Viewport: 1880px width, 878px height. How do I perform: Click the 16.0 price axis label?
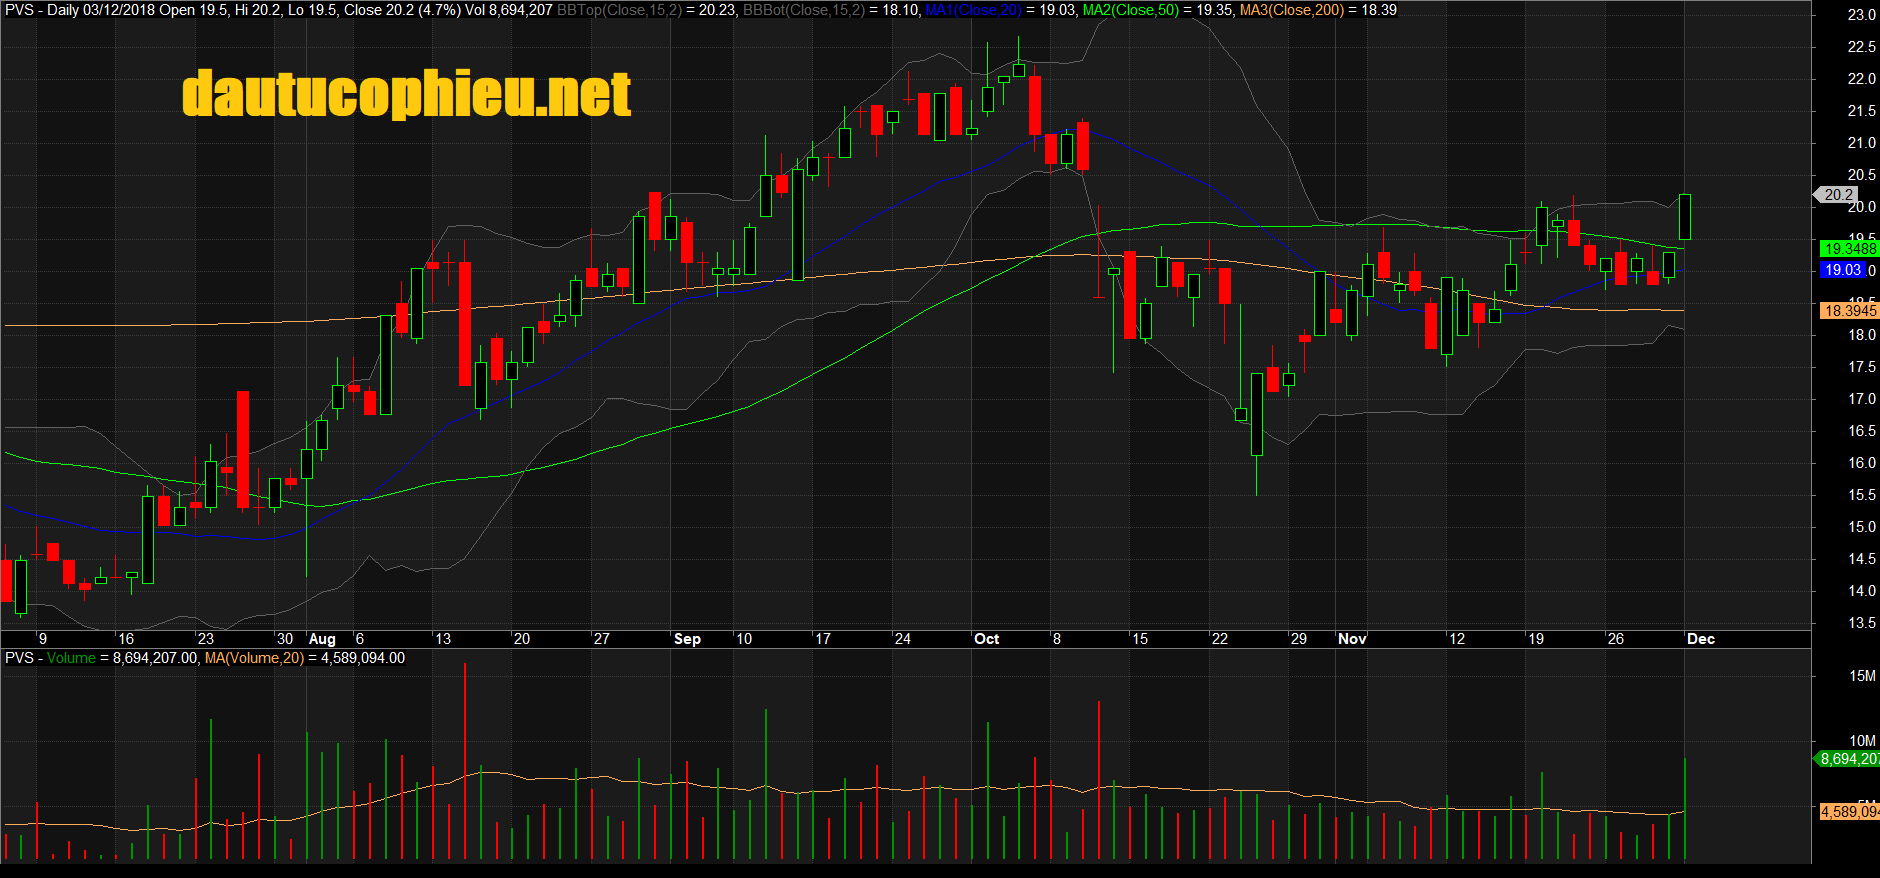coord(1861,463)
